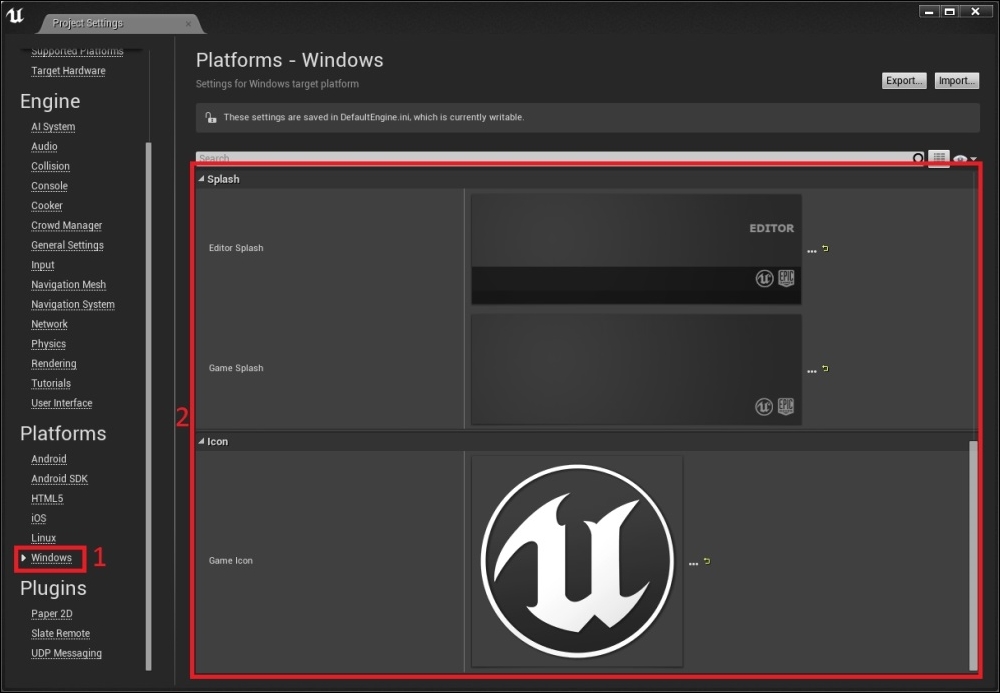Click the Export... button
The width and height of the screenshot is (1000, 693).
(904, 80)
